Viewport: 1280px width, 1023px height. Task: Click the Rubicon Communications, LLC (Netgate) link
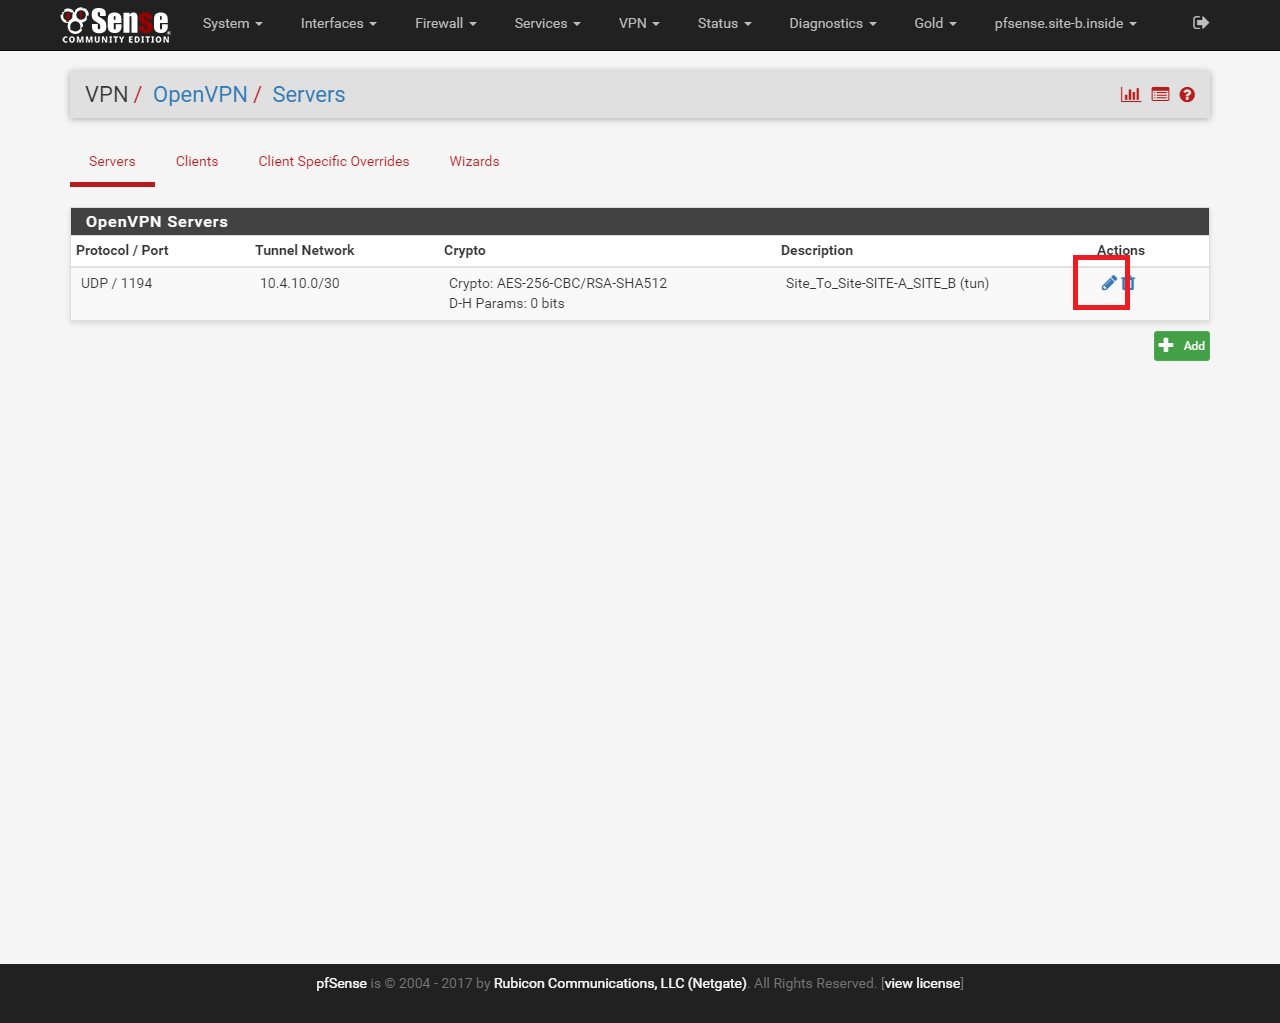620,983
